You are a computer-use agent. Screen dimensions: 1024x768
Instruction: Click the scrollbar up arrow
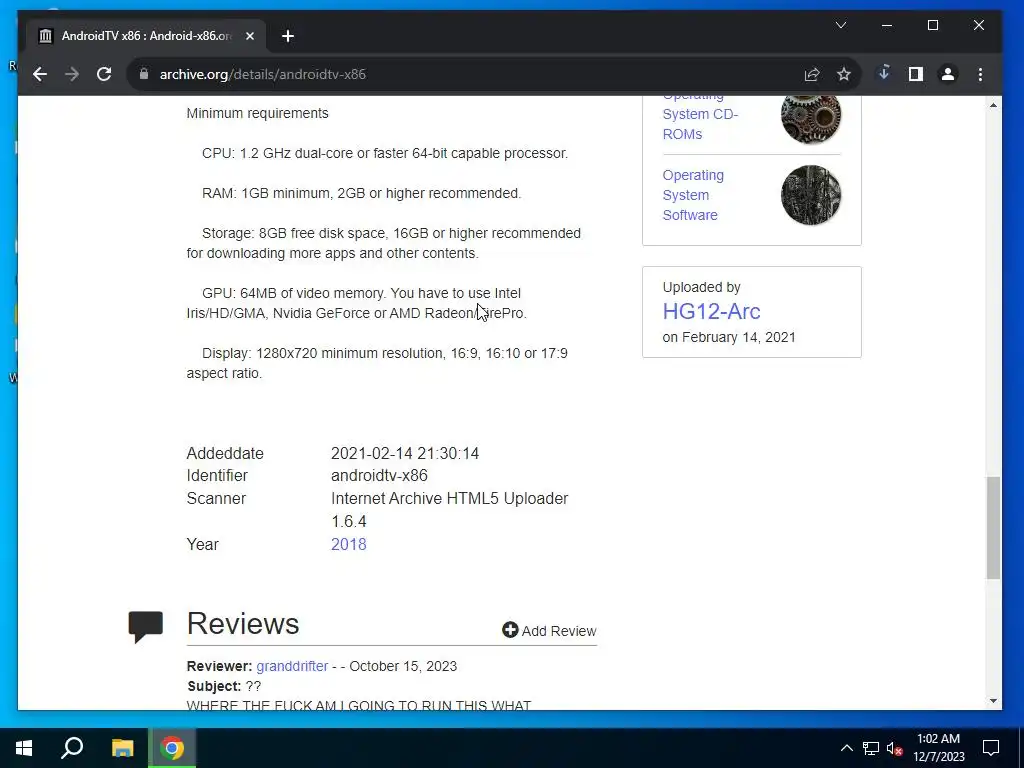(993, 105)
